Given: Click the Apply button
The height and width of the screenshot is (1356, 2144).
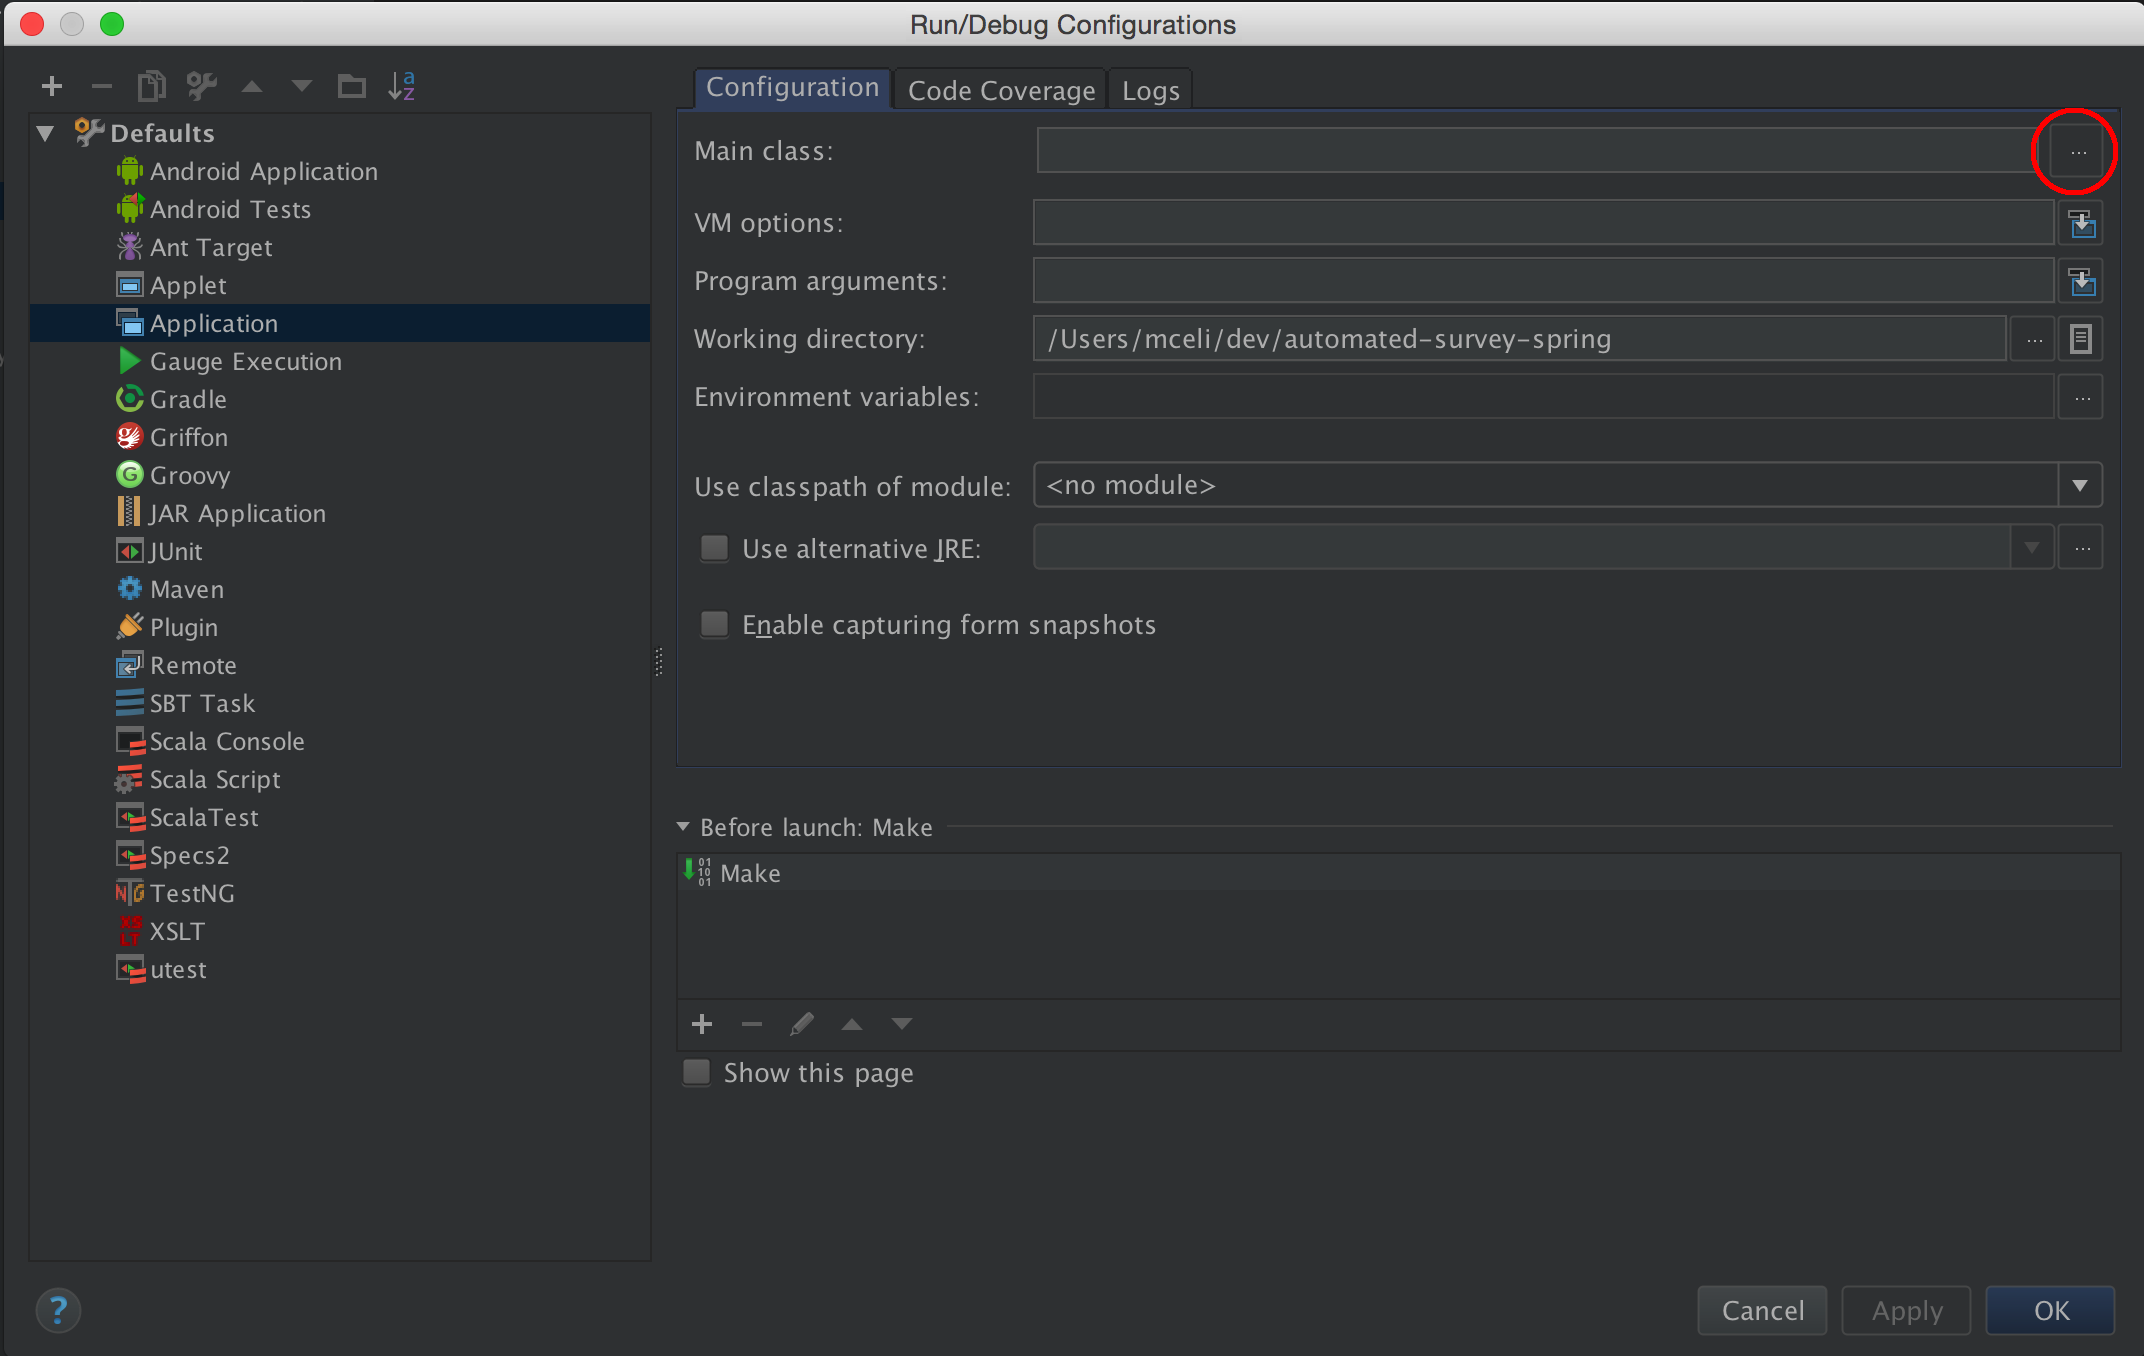Looking at the screenshot, I should coord(1906,1310).
